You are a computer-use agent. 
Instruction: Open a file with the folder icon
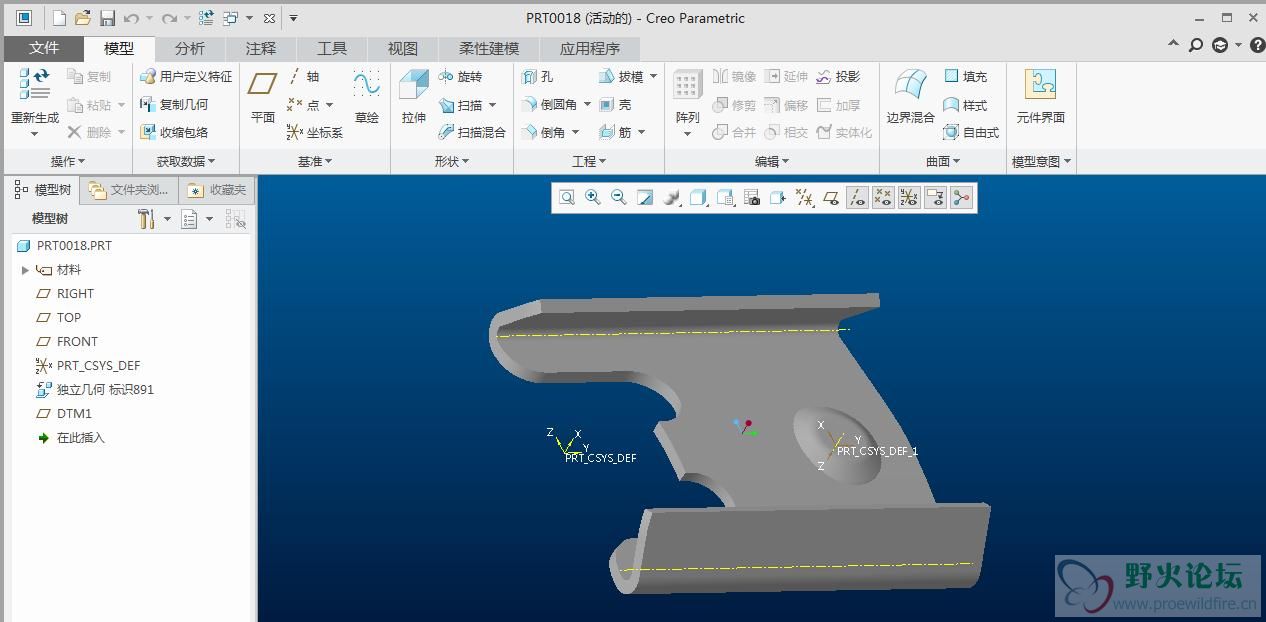point(83,18)
